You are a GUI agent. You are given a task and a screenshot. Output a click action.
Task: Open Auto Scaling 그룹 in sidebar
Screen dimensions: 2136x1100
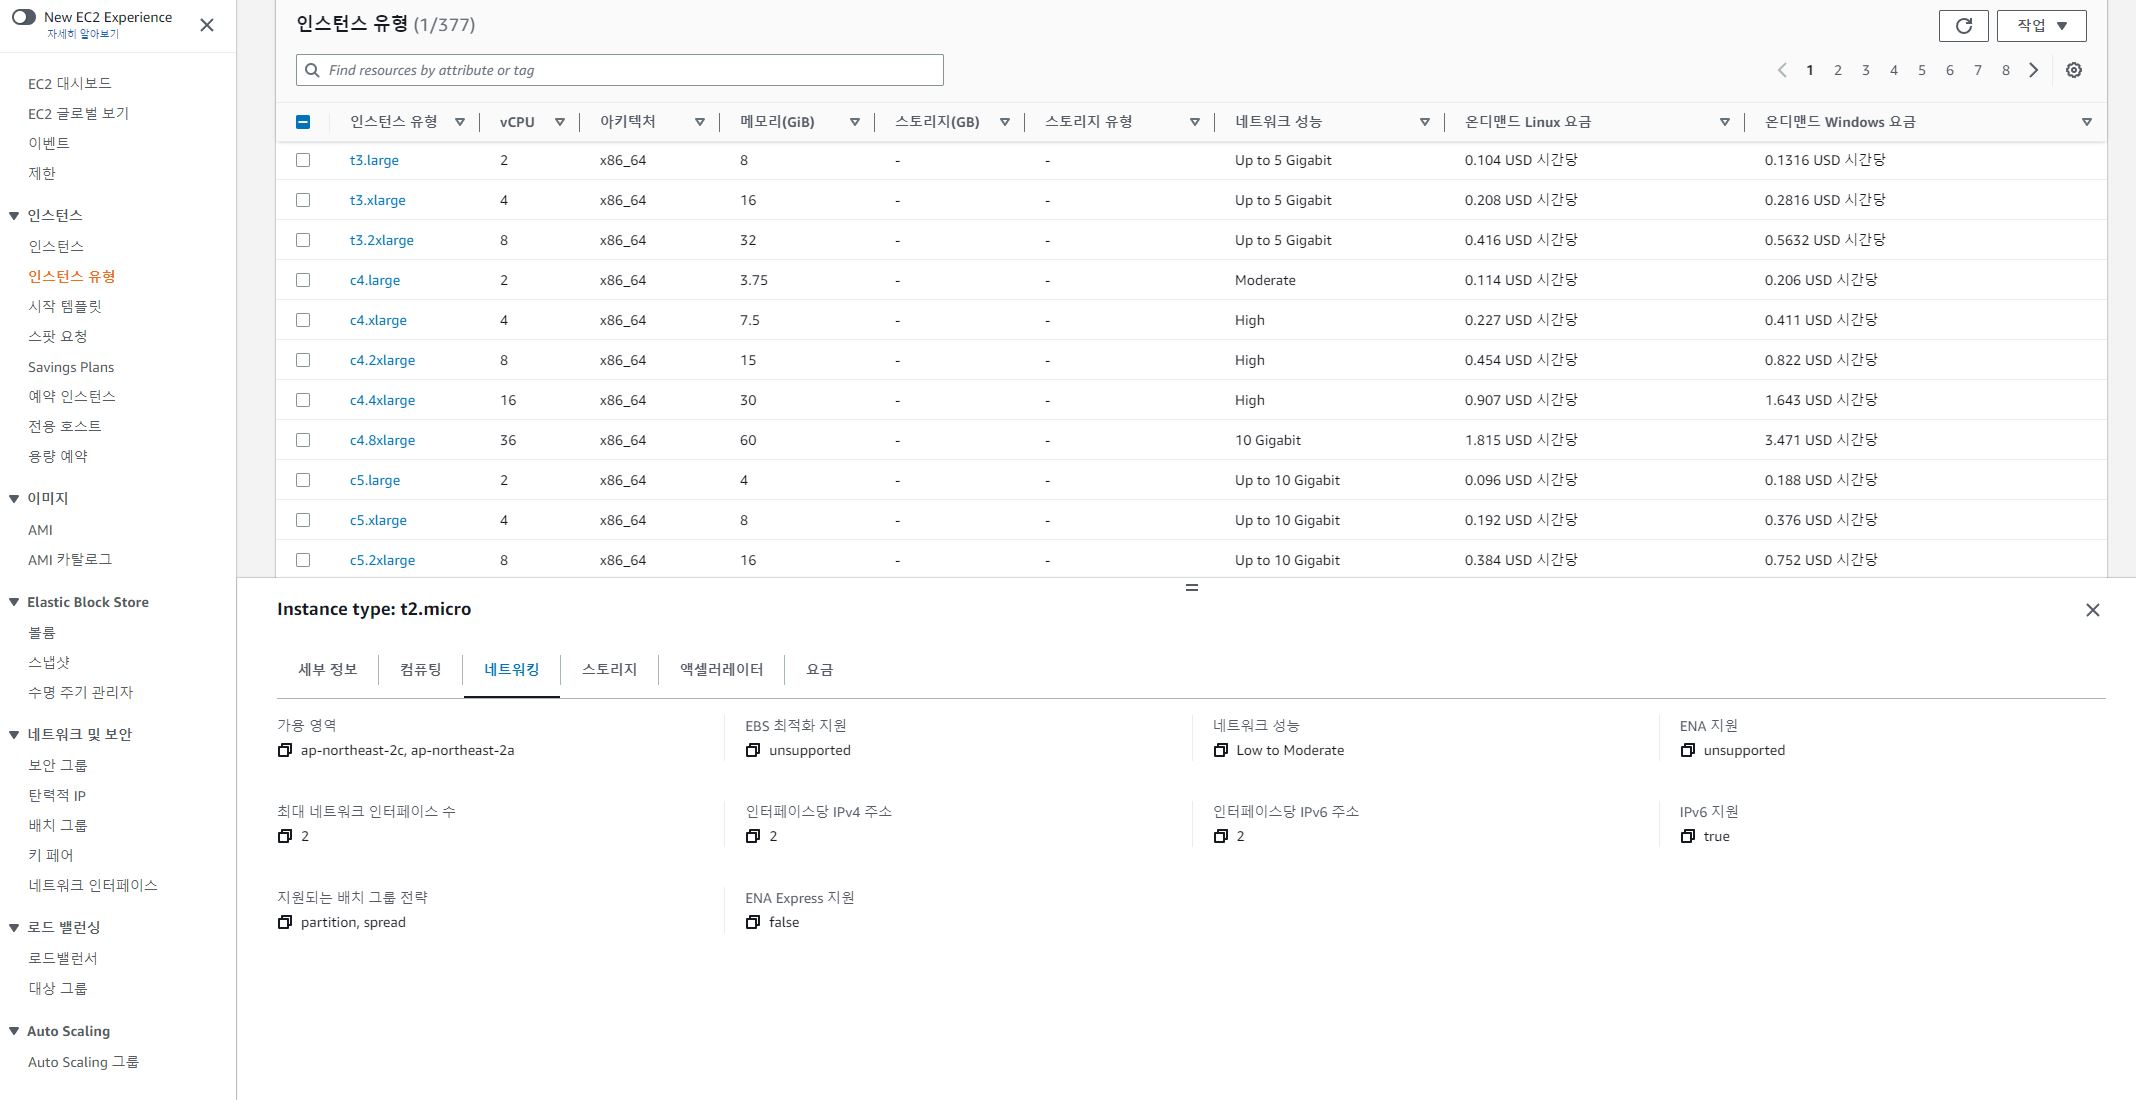[x=83, y=1062]
